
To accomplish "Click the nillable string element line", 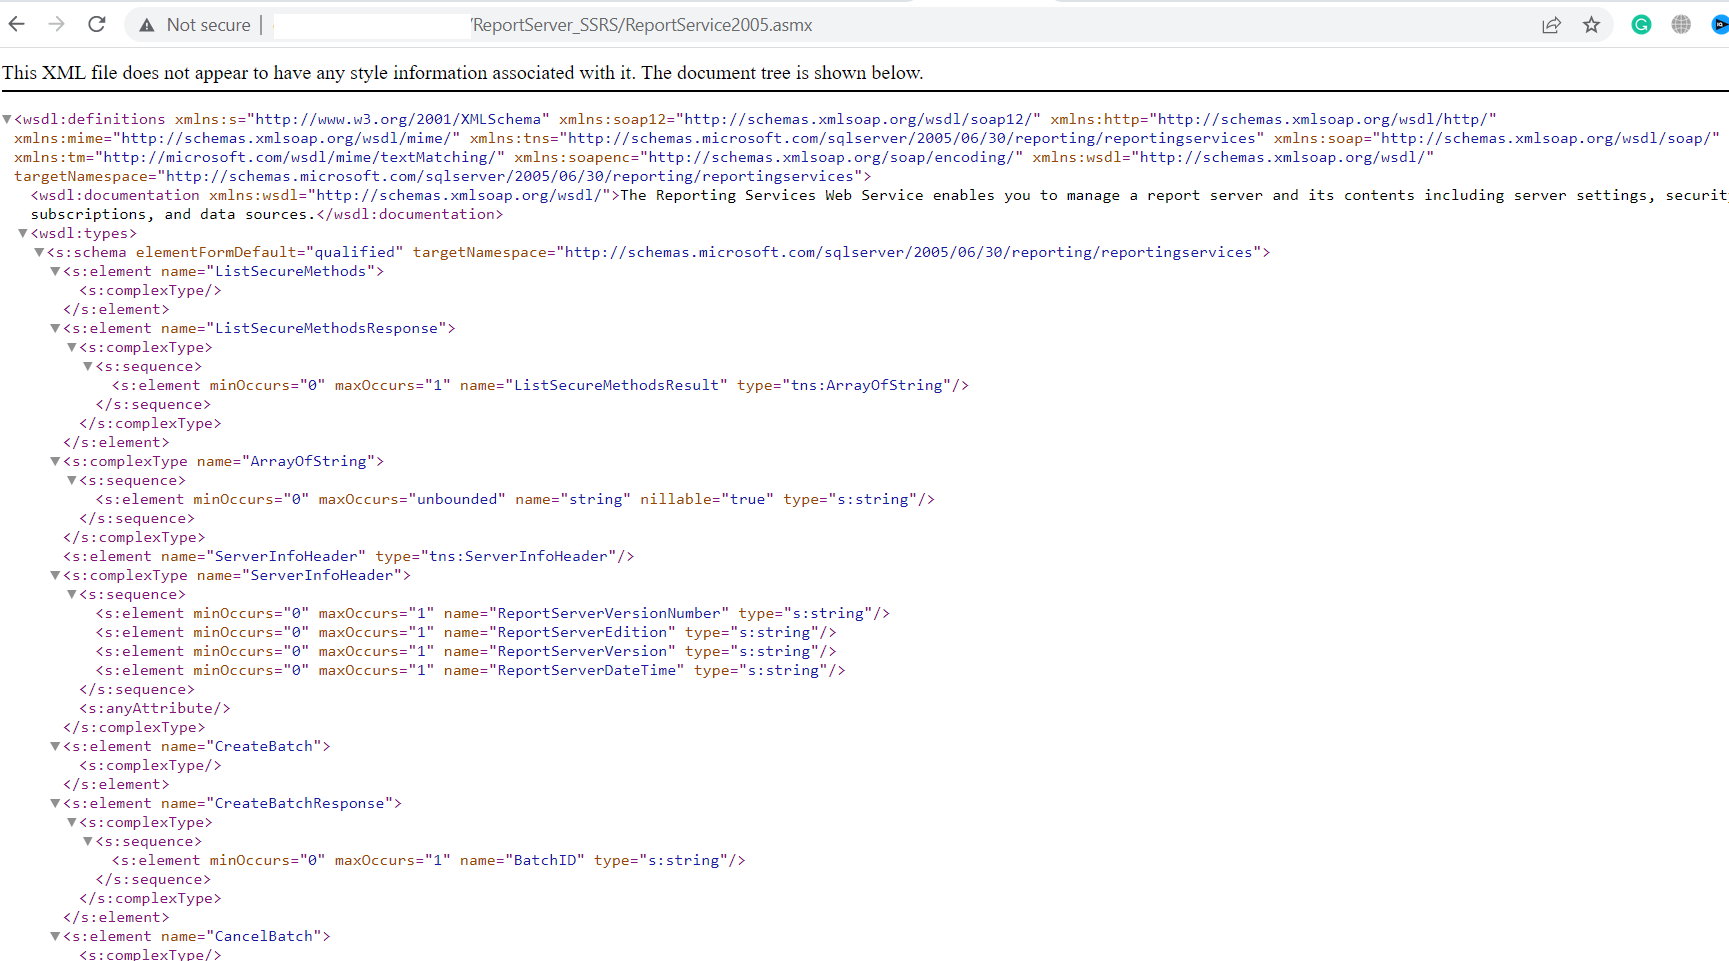I will [x=516, y=499].
